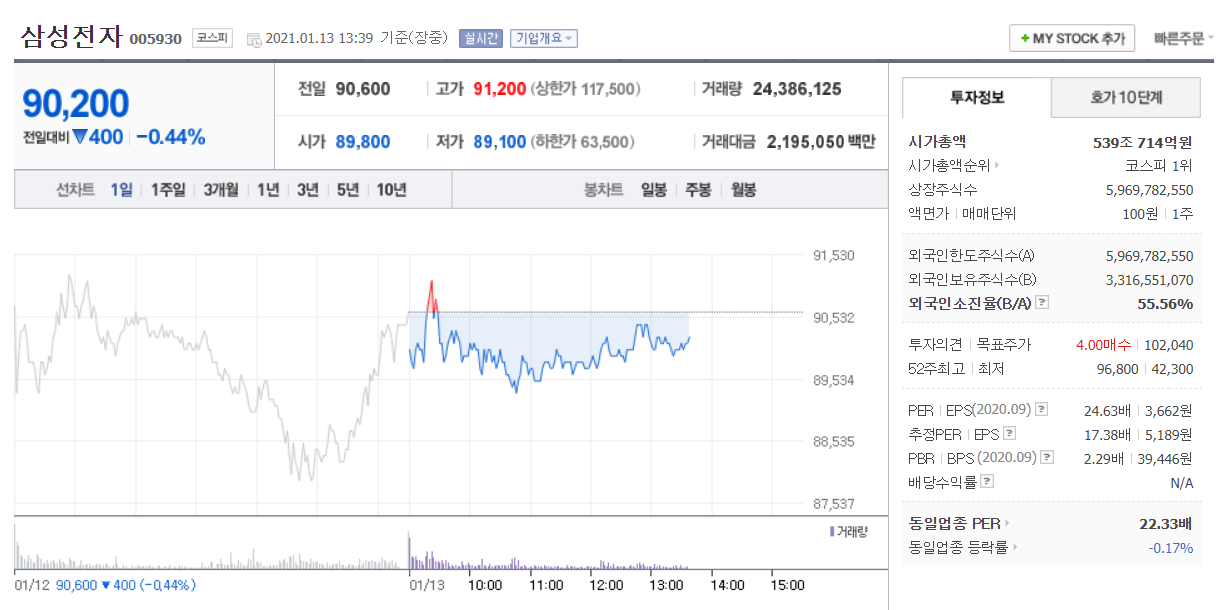Click the blue down-triangle beside 400
The height and width of the screenshot is (610, 1227).
point(79,137)
